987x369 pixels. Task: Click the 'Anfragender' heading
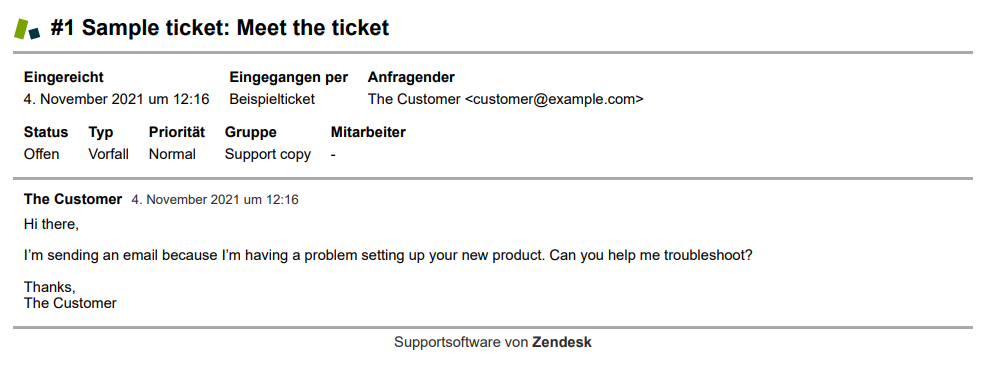point(411,77)
